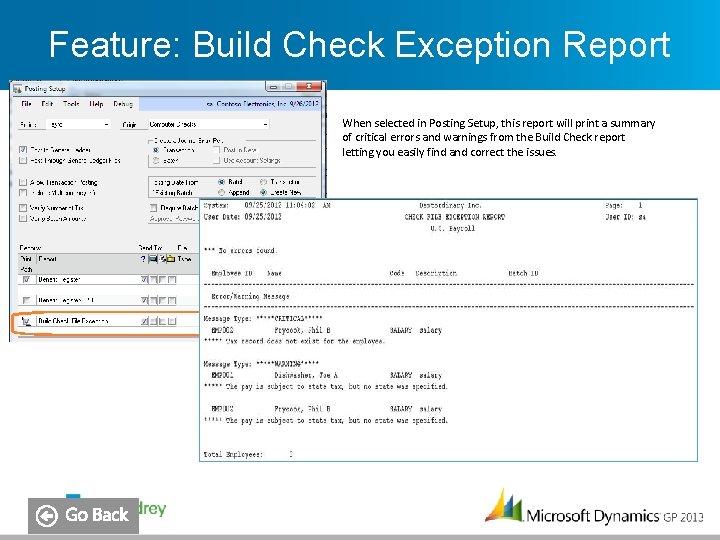
Task: Tick the only unchecked Print box in Reports list
Action: pyautogui.click(x=26, y=300)
